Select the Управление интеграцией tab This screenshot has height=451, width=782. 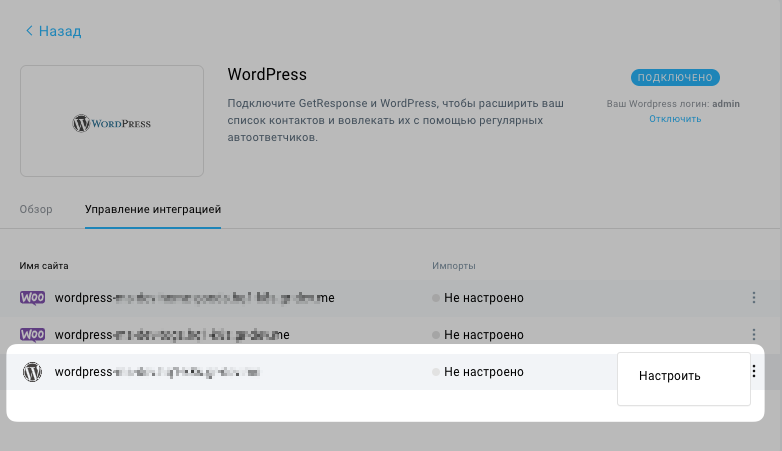pyautogui.click(x=153, y=209)
